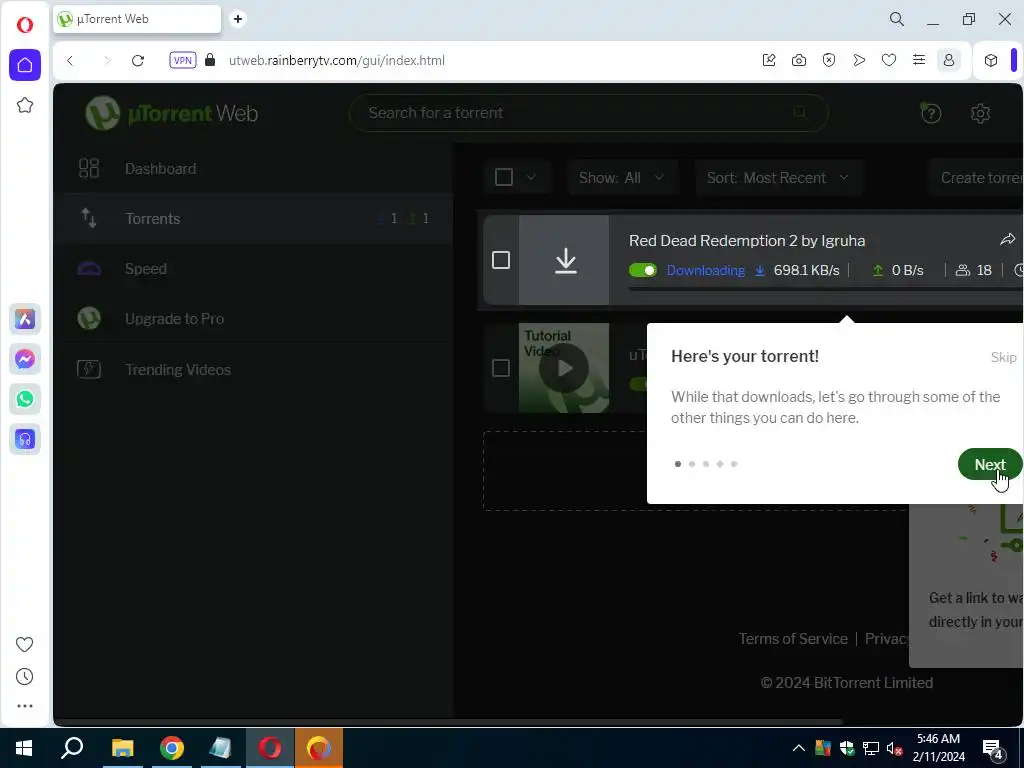Expand the select-all checkbox dropdown arrow
Viewport: 1024px width, 768px height.
[x=531, y=177]
